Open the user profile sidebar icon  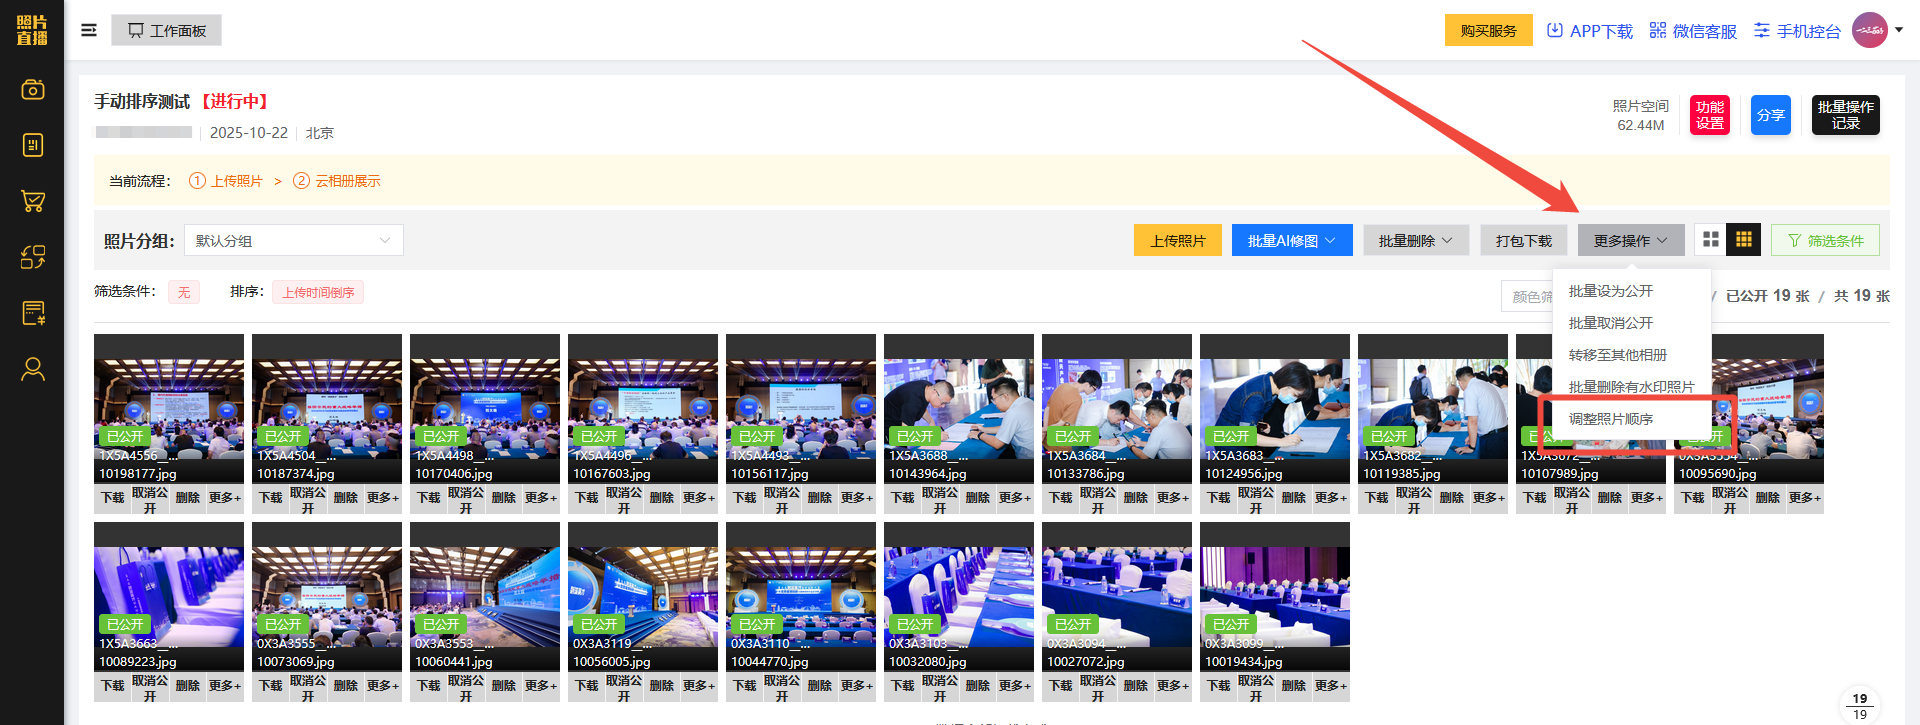point(33,369)
